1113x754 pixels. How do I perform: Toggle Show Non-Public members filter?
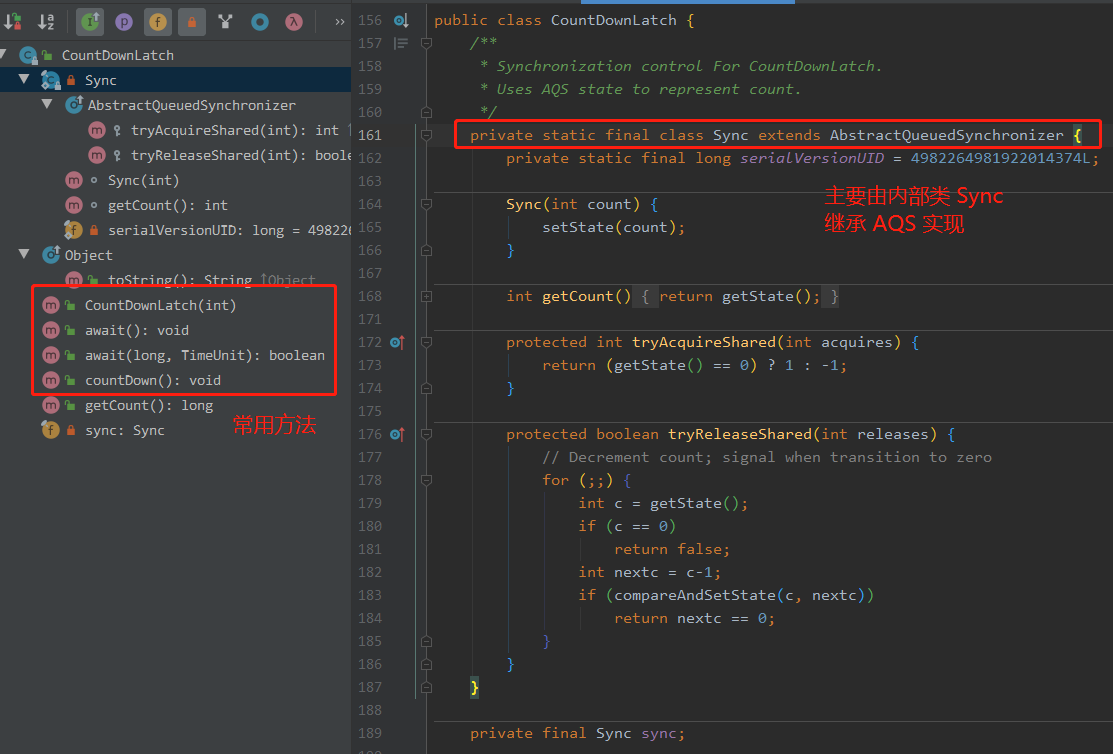coord(191,21)
